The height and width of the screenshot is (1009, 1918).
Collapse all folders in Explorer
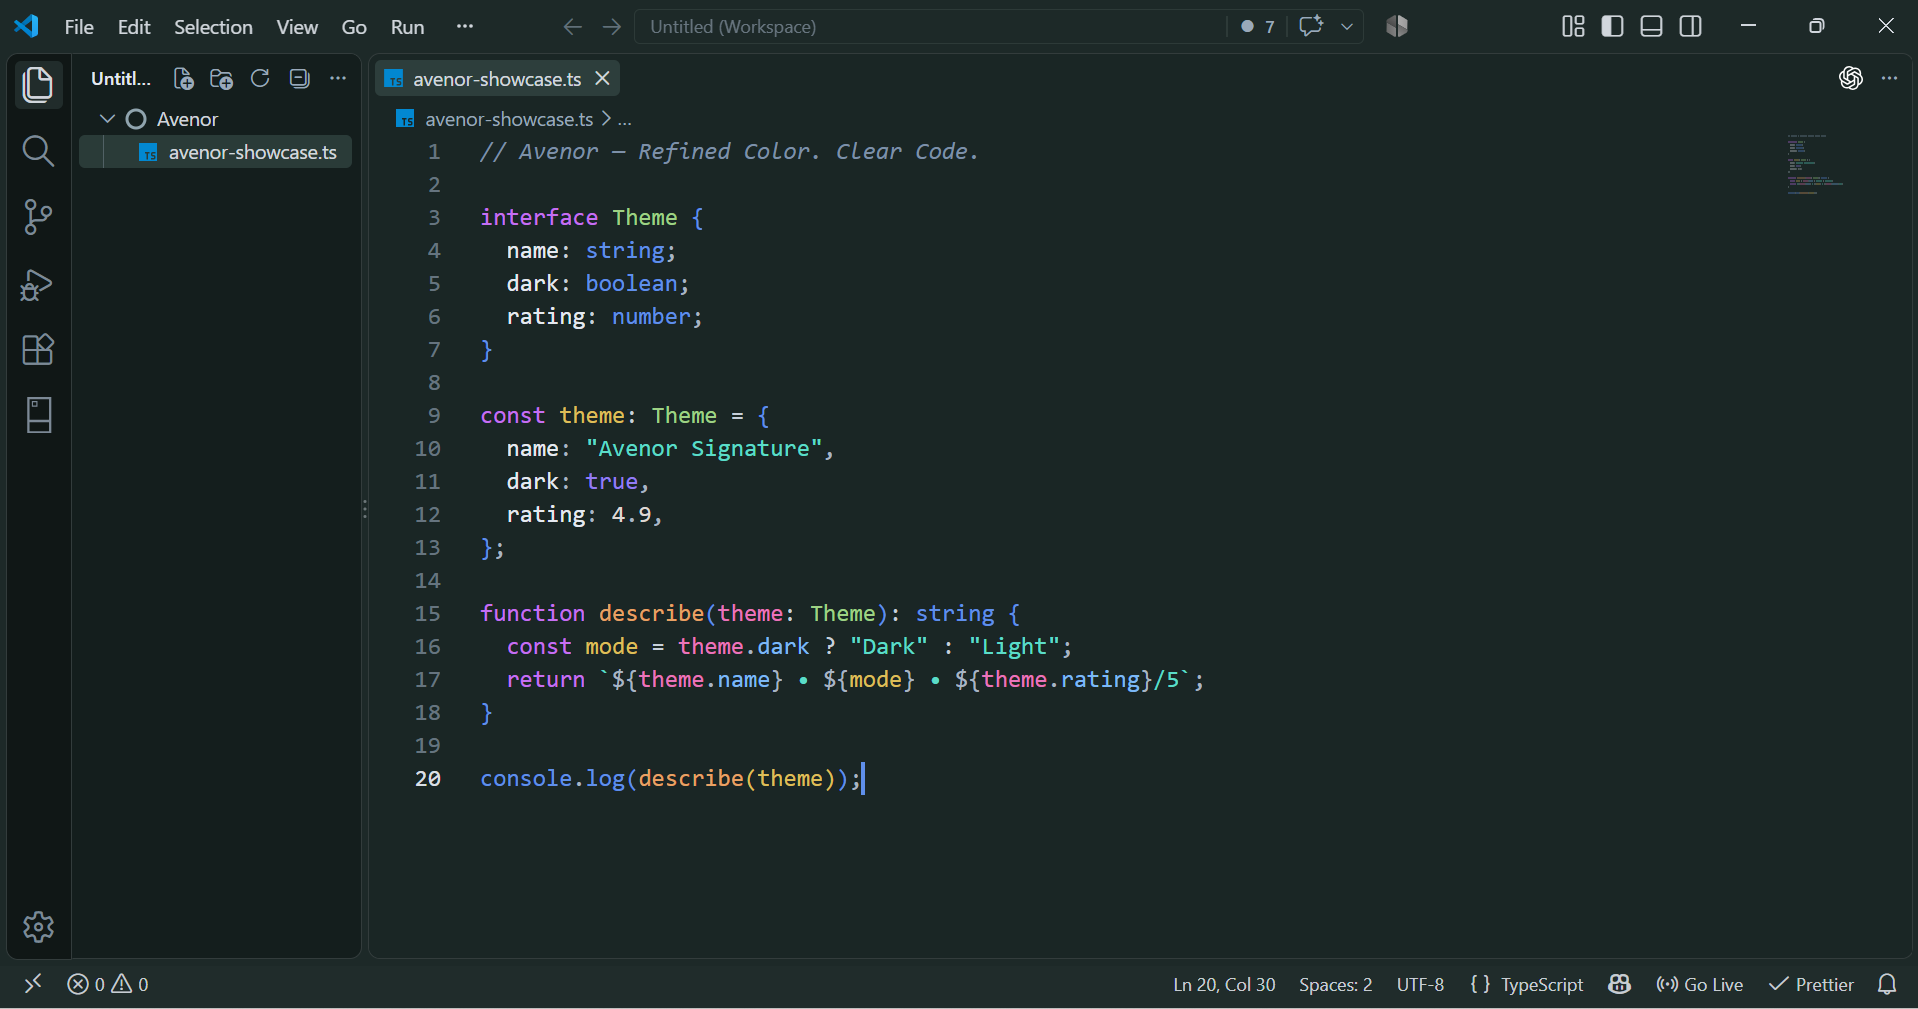click(299, 79)
